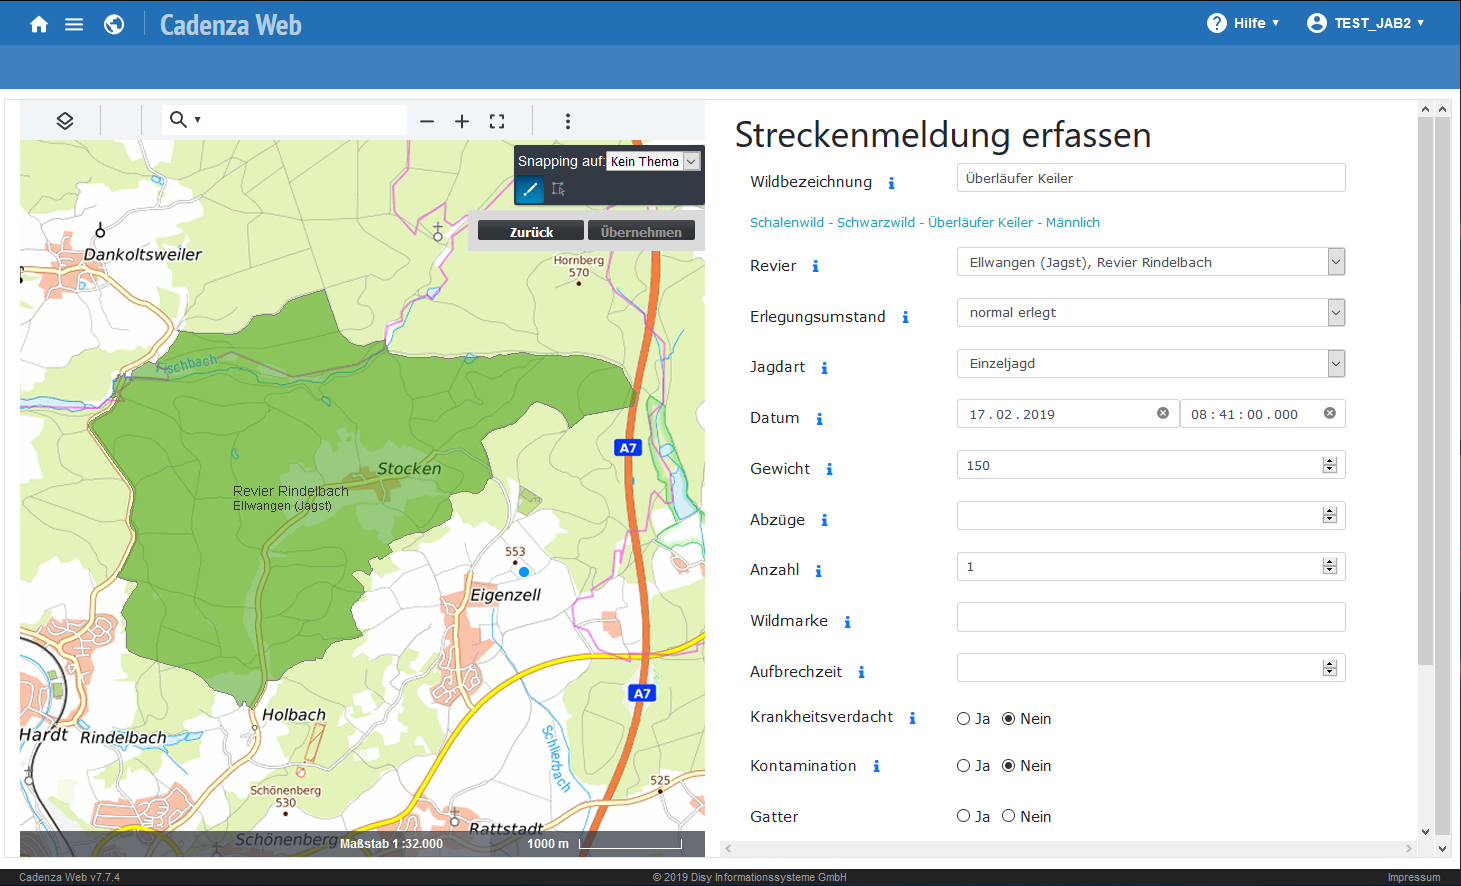The width and height of the screenshot is (1461, 886).
Task: Open the Snapping auf theme dropdown
Action: [x=653, y=161]
